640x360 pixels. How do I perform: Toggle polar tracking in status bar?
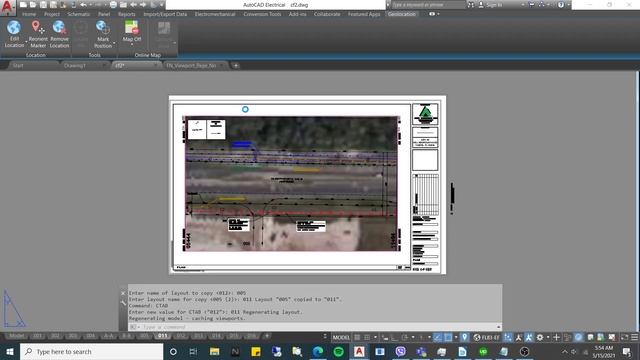(404, 337)
